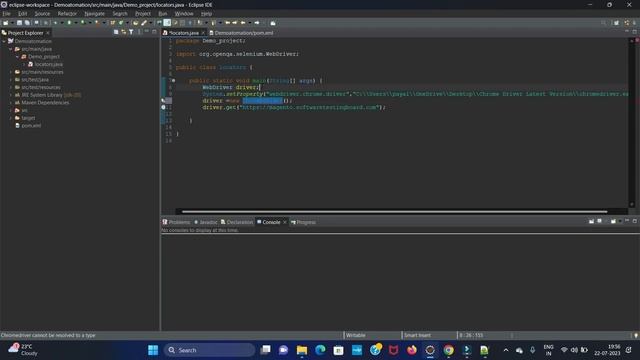Click the Open Type toolbar icon
The width and height of the screenshot is (640, 360).
[x=135, y=23]
